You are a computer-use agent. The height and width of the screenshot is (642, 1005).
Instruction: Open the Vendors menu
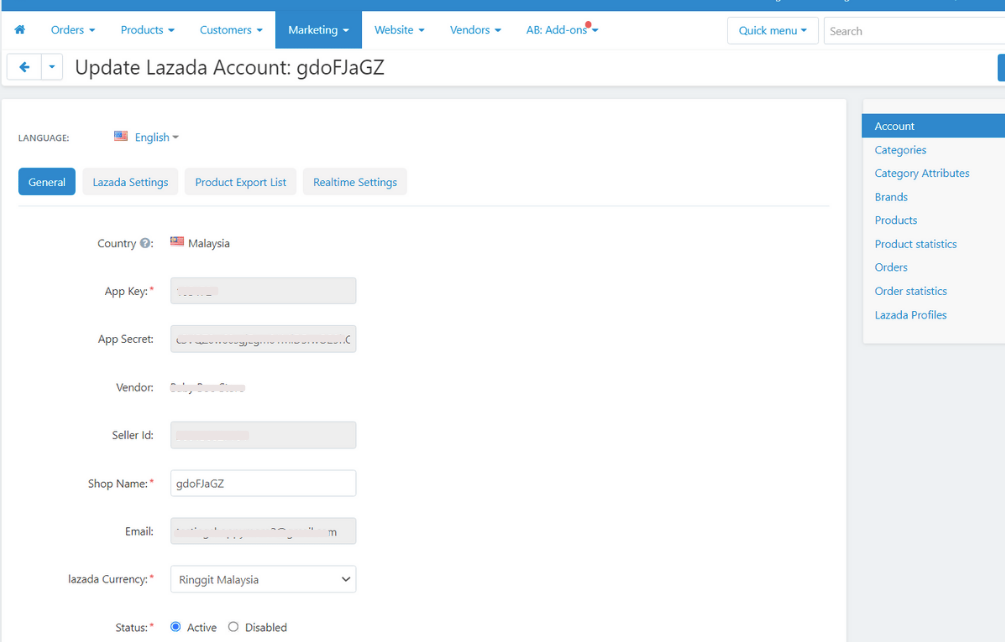475,29
